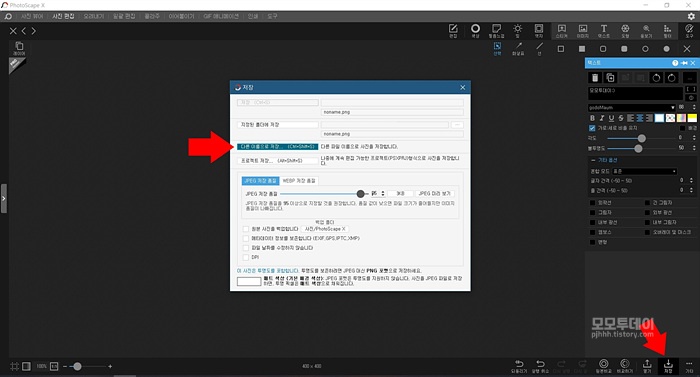Open the Filter (필터) tool
This screenshot has width=700, height=377.
pos(667,31)
